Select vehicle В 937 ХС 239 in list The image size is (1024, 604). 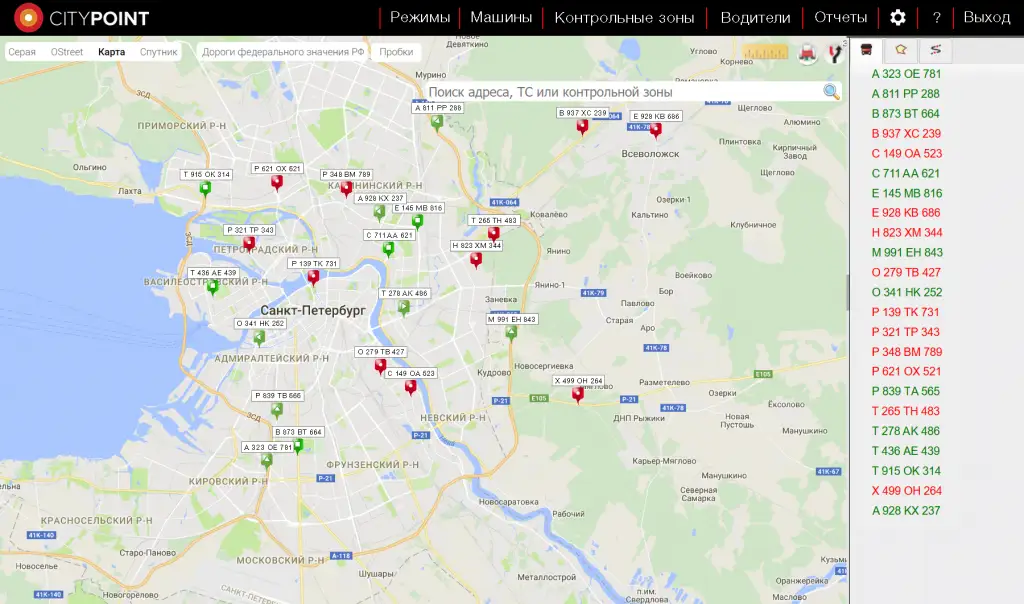tap(906, 134)
